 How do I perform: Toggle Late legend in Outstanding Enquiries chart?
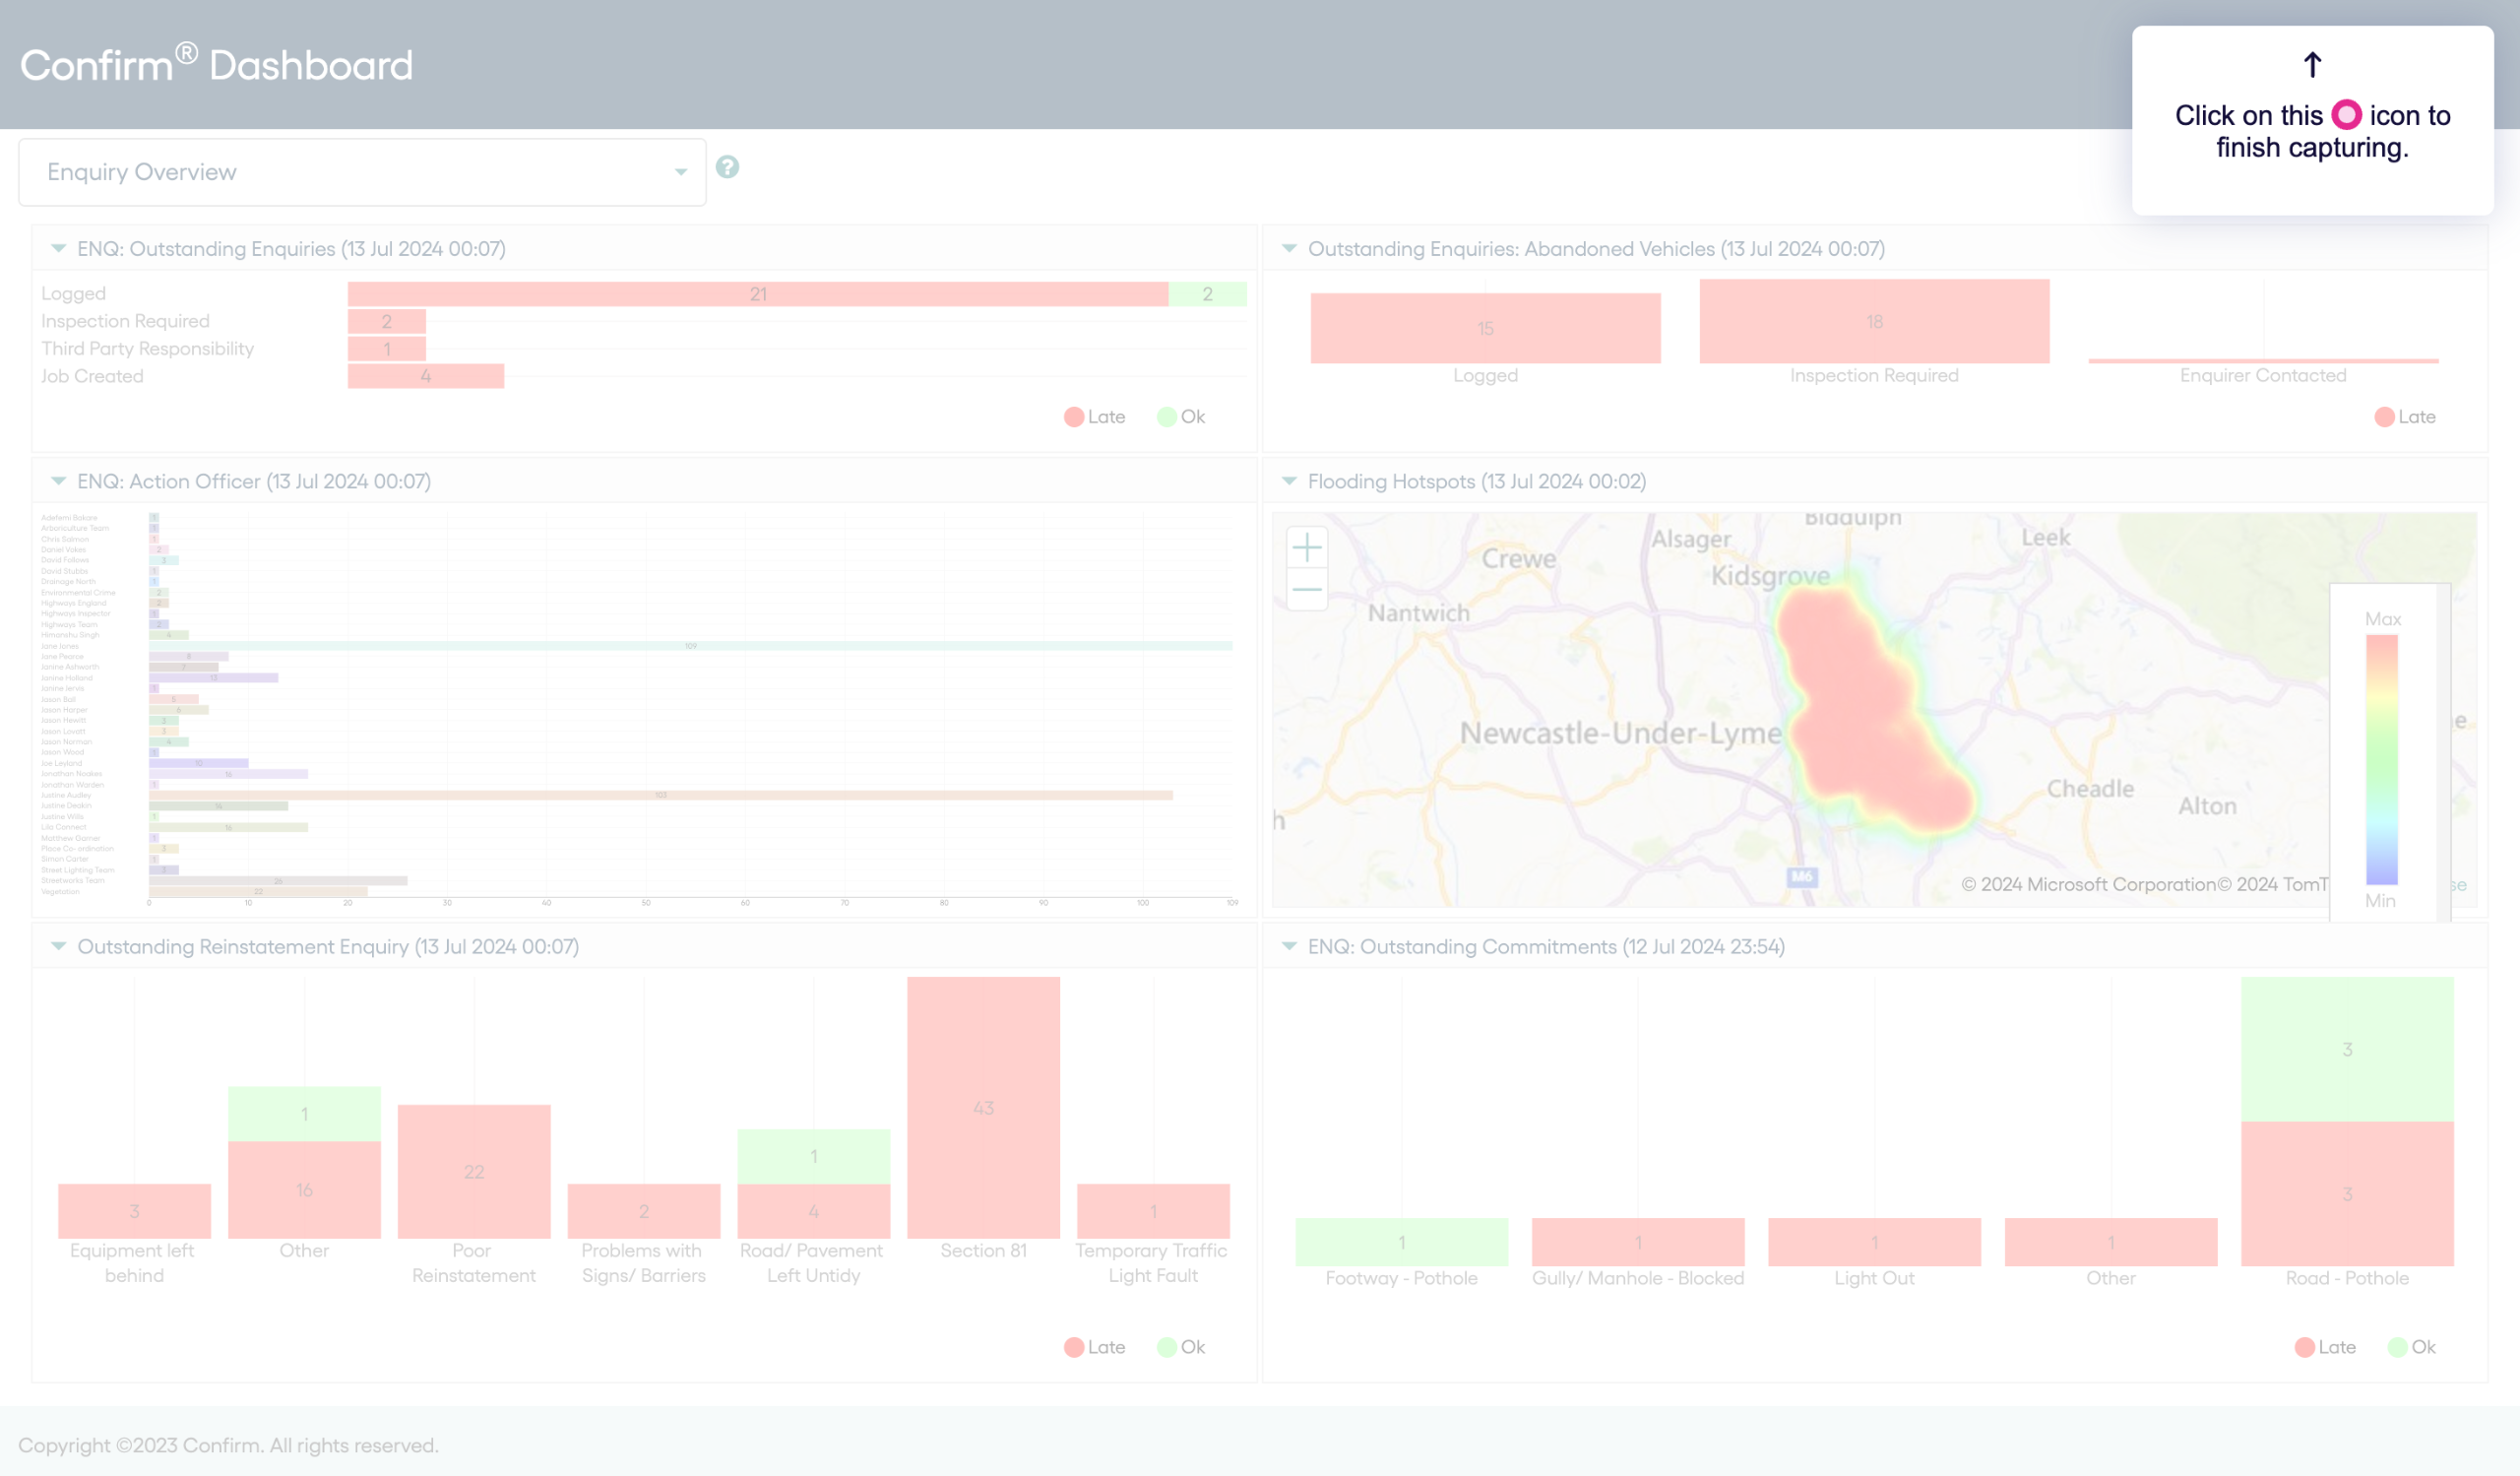pos(1095,417)
